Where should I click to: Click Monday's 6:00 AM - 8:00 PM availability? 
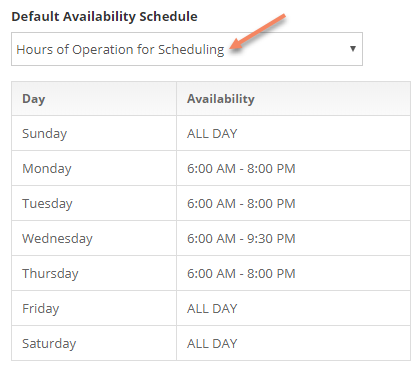tap(241, 169)
